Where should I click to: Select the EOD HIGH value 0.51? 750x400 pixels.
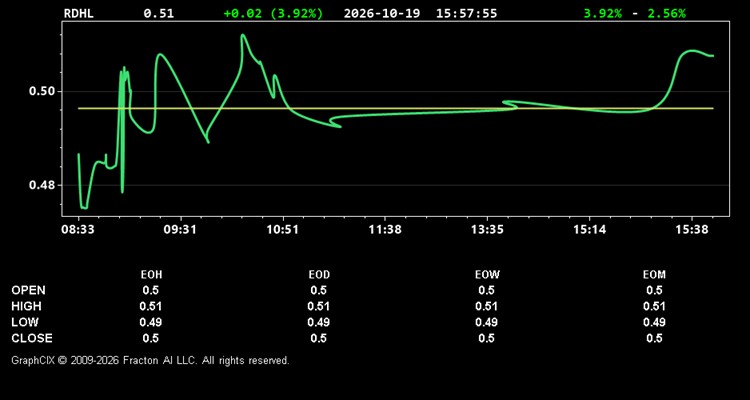click(319, 306)
